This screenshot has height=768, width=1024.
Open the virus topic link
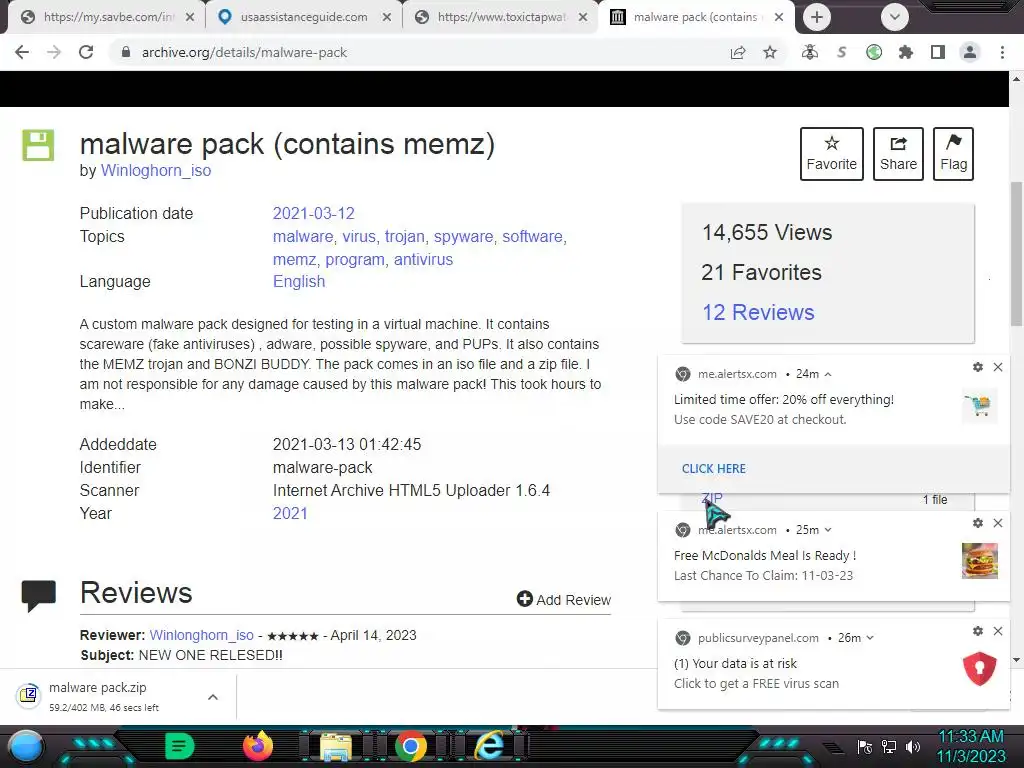tap(359, 236)
